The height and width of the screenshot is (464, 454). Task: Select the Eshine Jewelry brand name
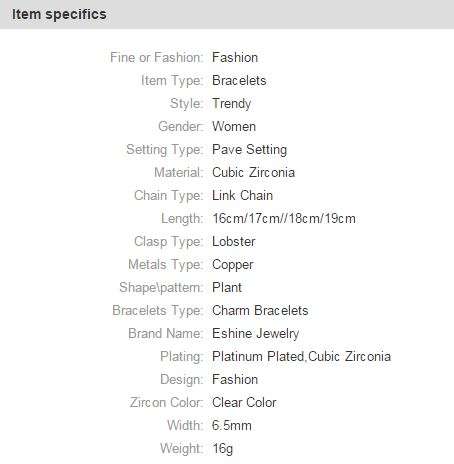coord(256,334)
